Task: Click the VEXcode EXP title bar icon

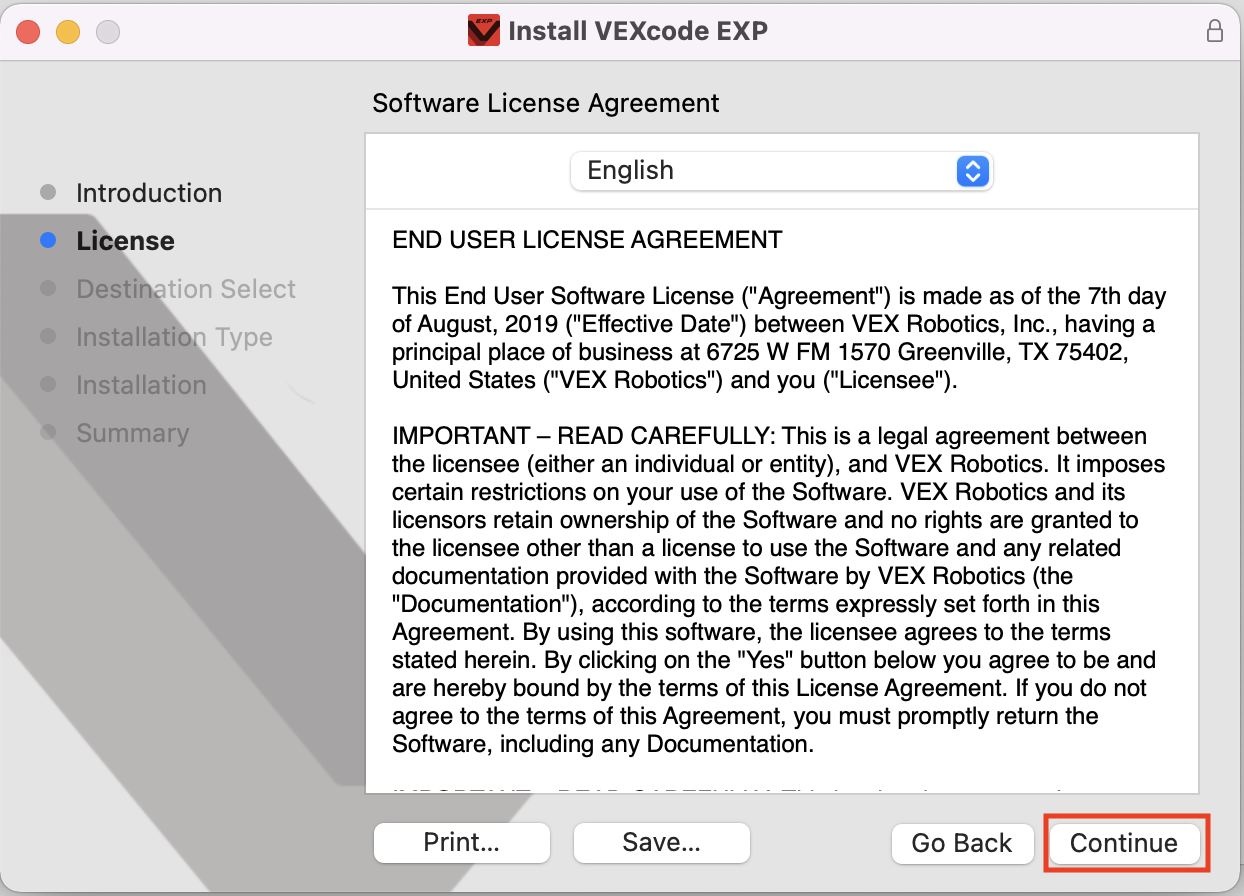Action: click(x=484, y=31)
